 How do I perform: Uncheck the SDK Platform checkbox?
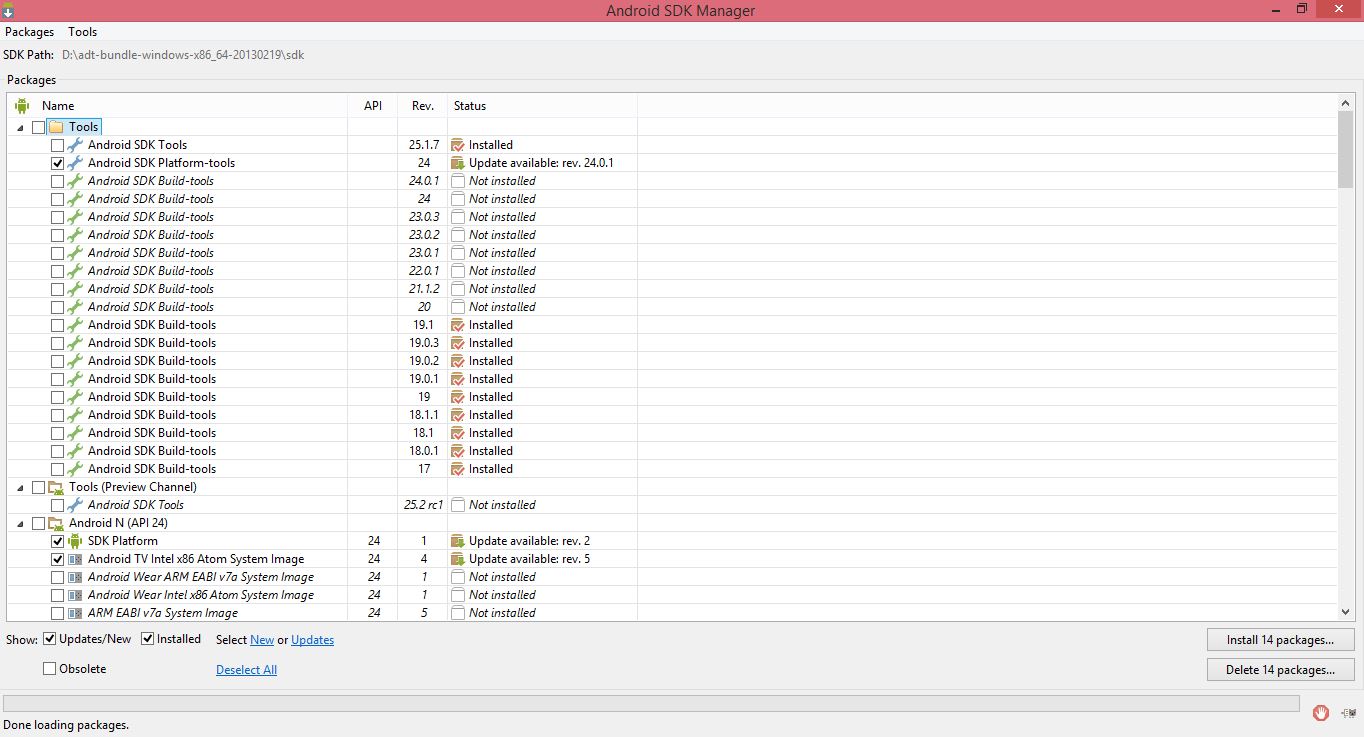[57, 541]
